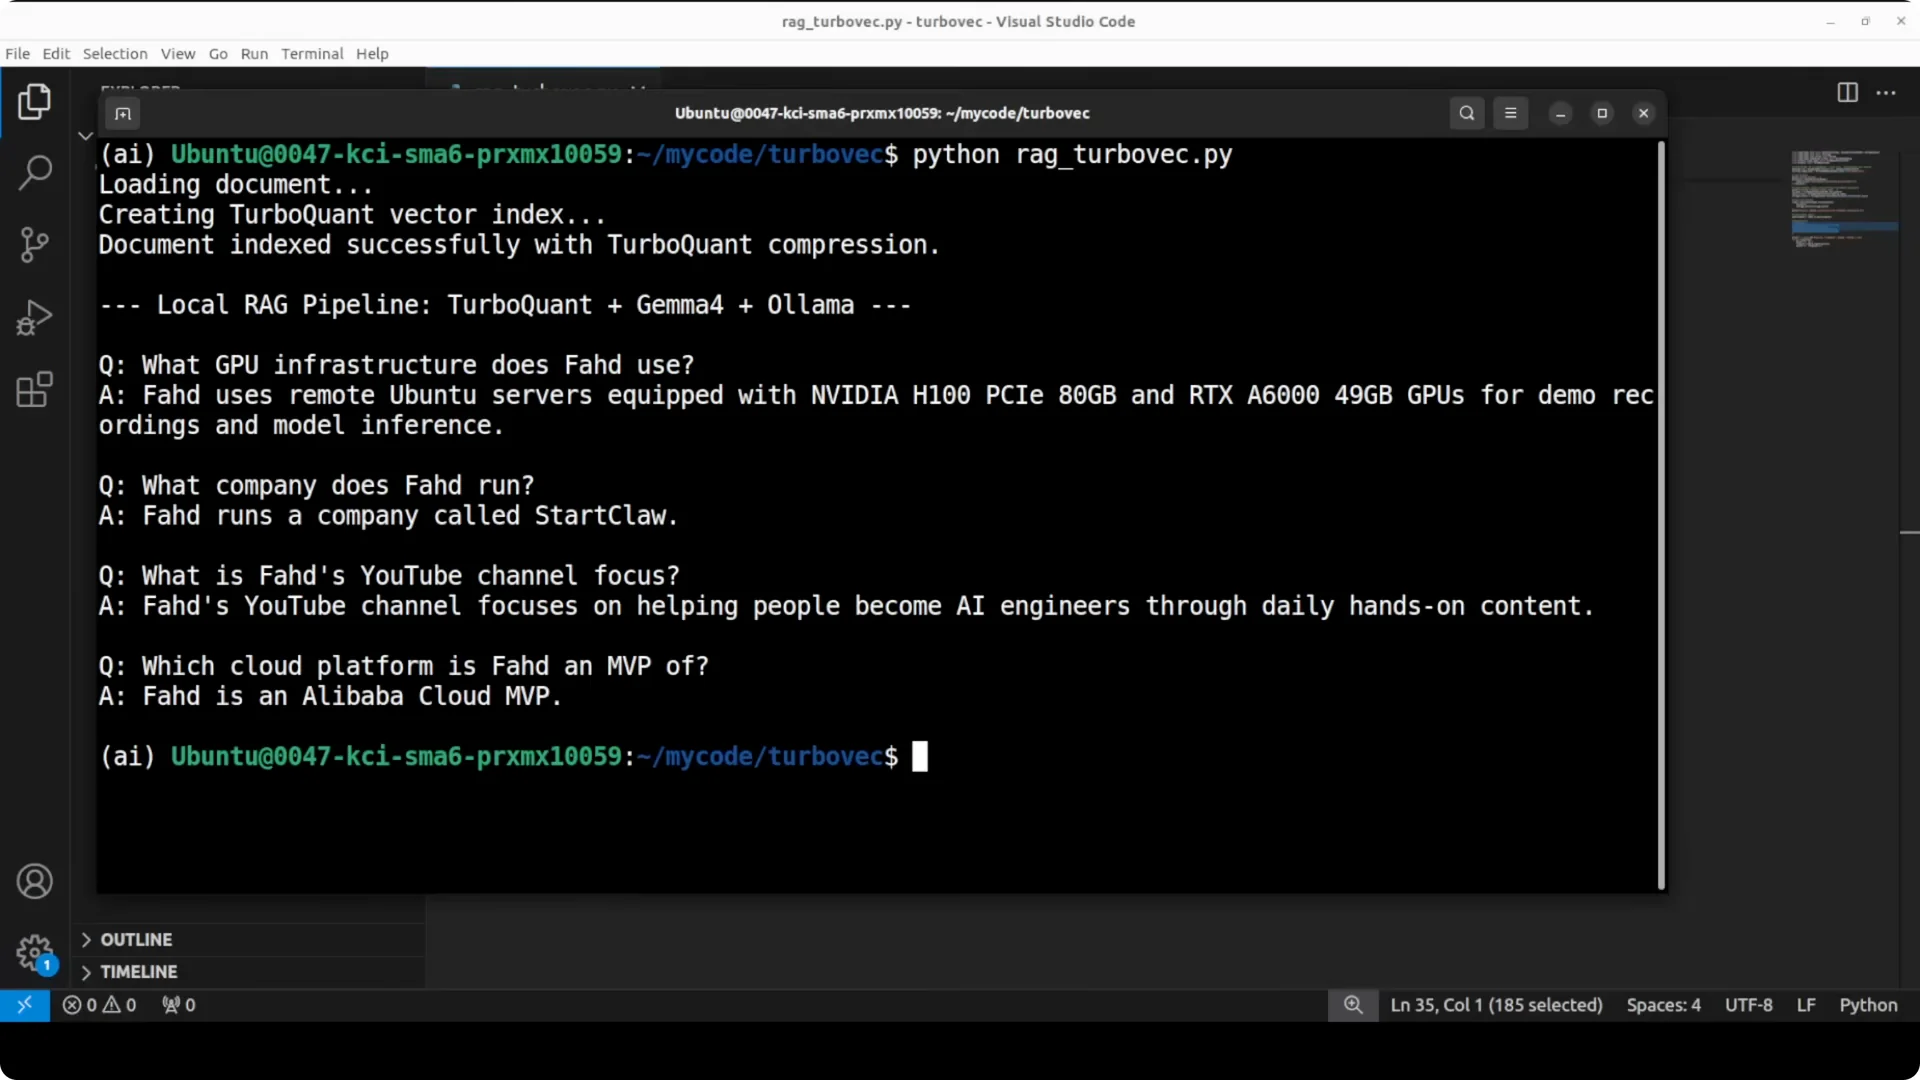Click the Ln 35, Col 1 cursor position
Screen dimensions: 1920x1080
coord(1496,1005)
